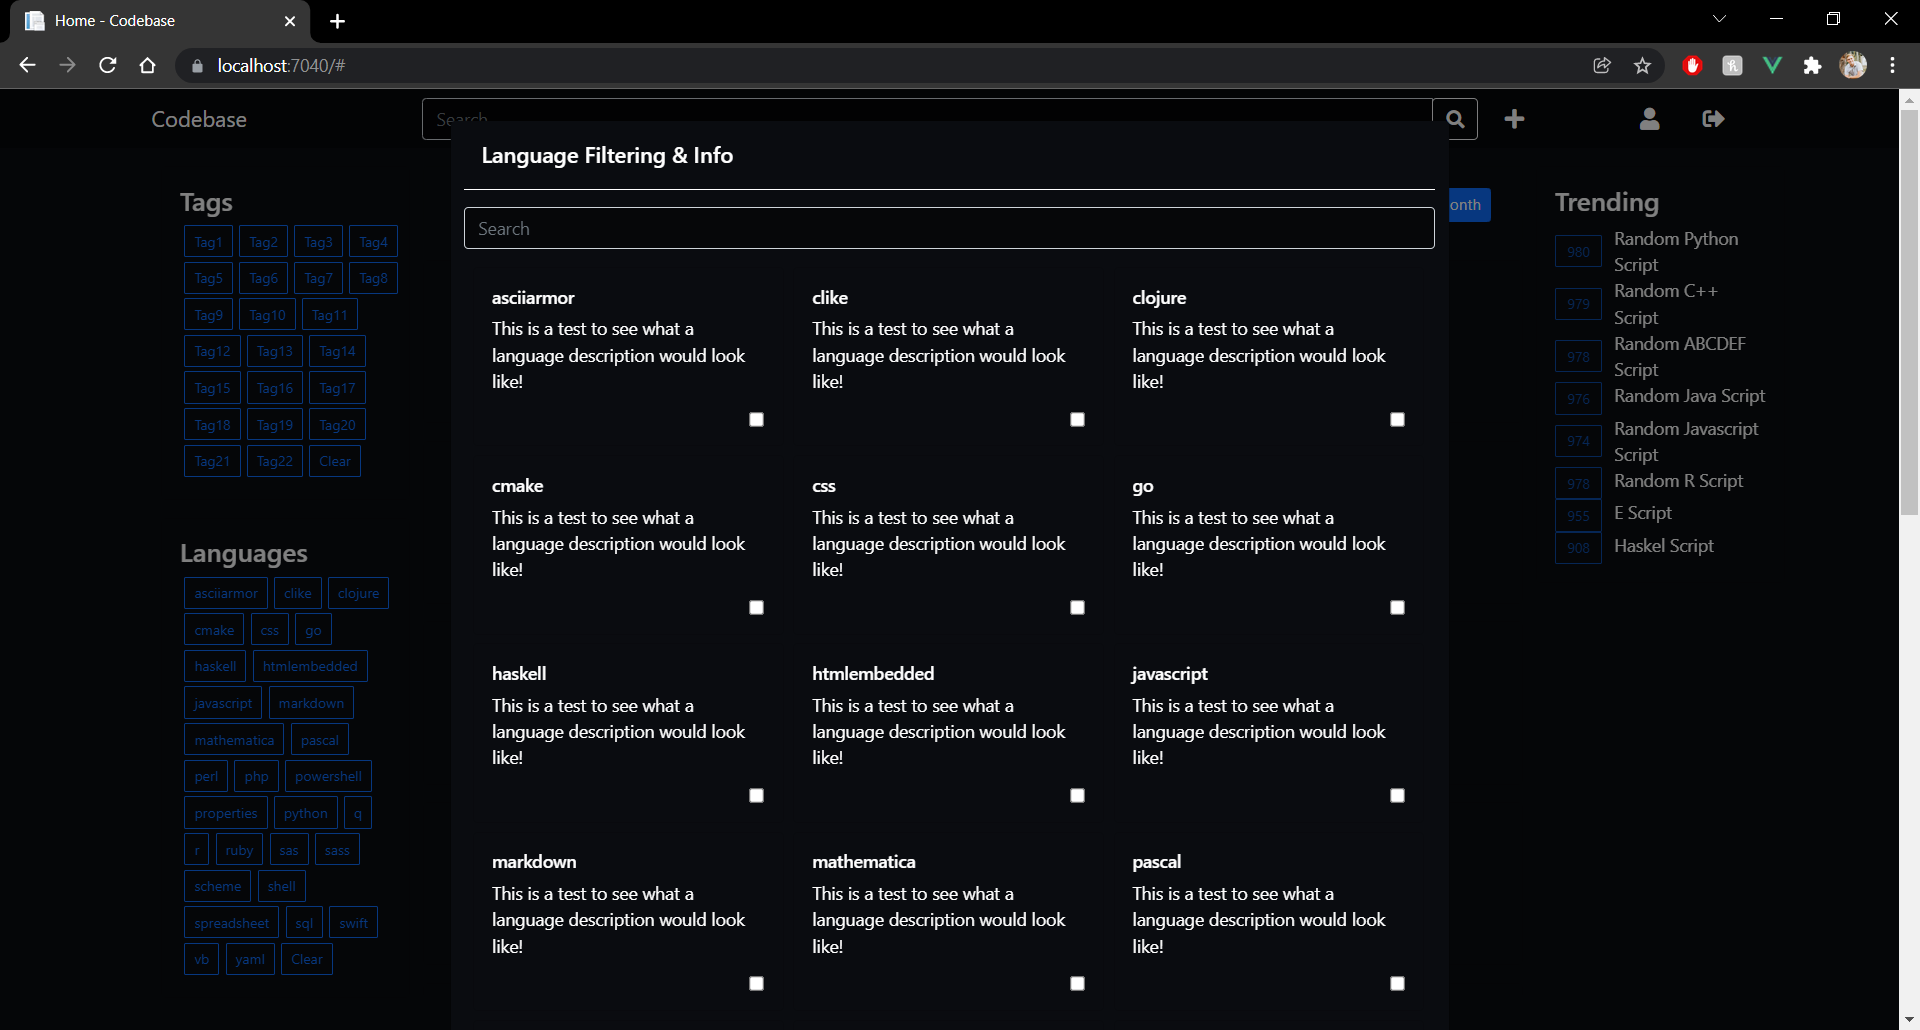This screenshot has height=1030, width=1920.
Task: Open the Chrome three-dot menu
Action: (x=1892, y=65)
